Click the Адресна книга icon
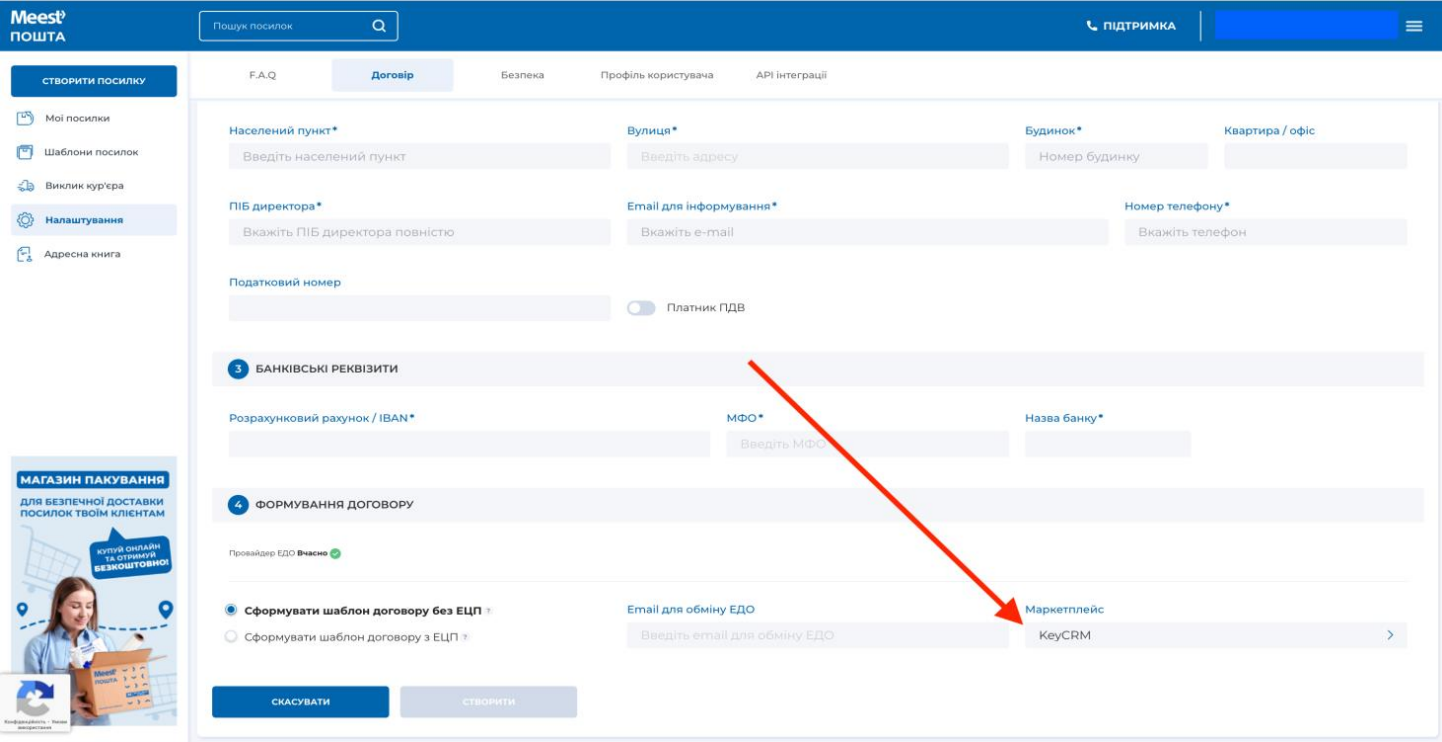 (x=26, y=254)
